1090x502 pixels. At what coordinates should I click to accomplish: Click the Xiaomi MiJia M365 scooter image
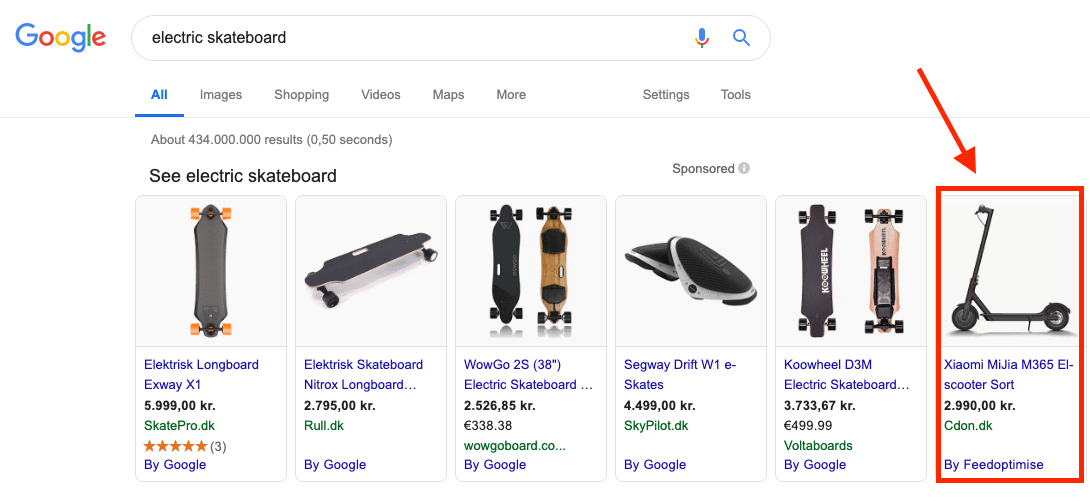(1008, 270)
